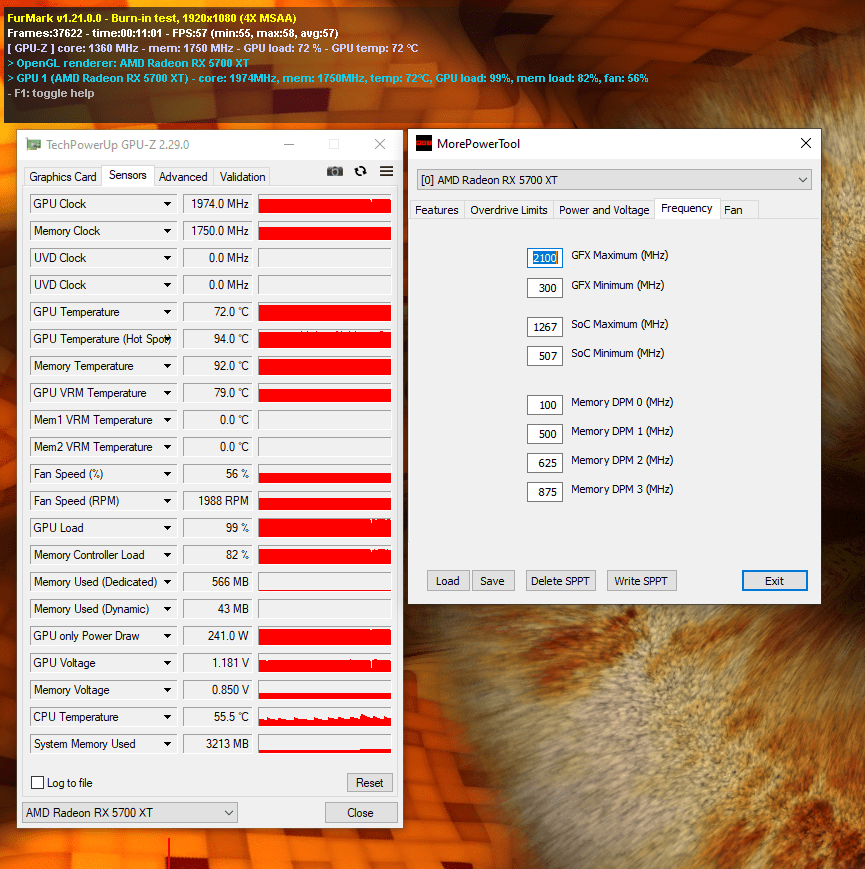Open the Overdrive Limits tab
The width and height of the screenshot is (865, 869).
[x=509, y=210]
